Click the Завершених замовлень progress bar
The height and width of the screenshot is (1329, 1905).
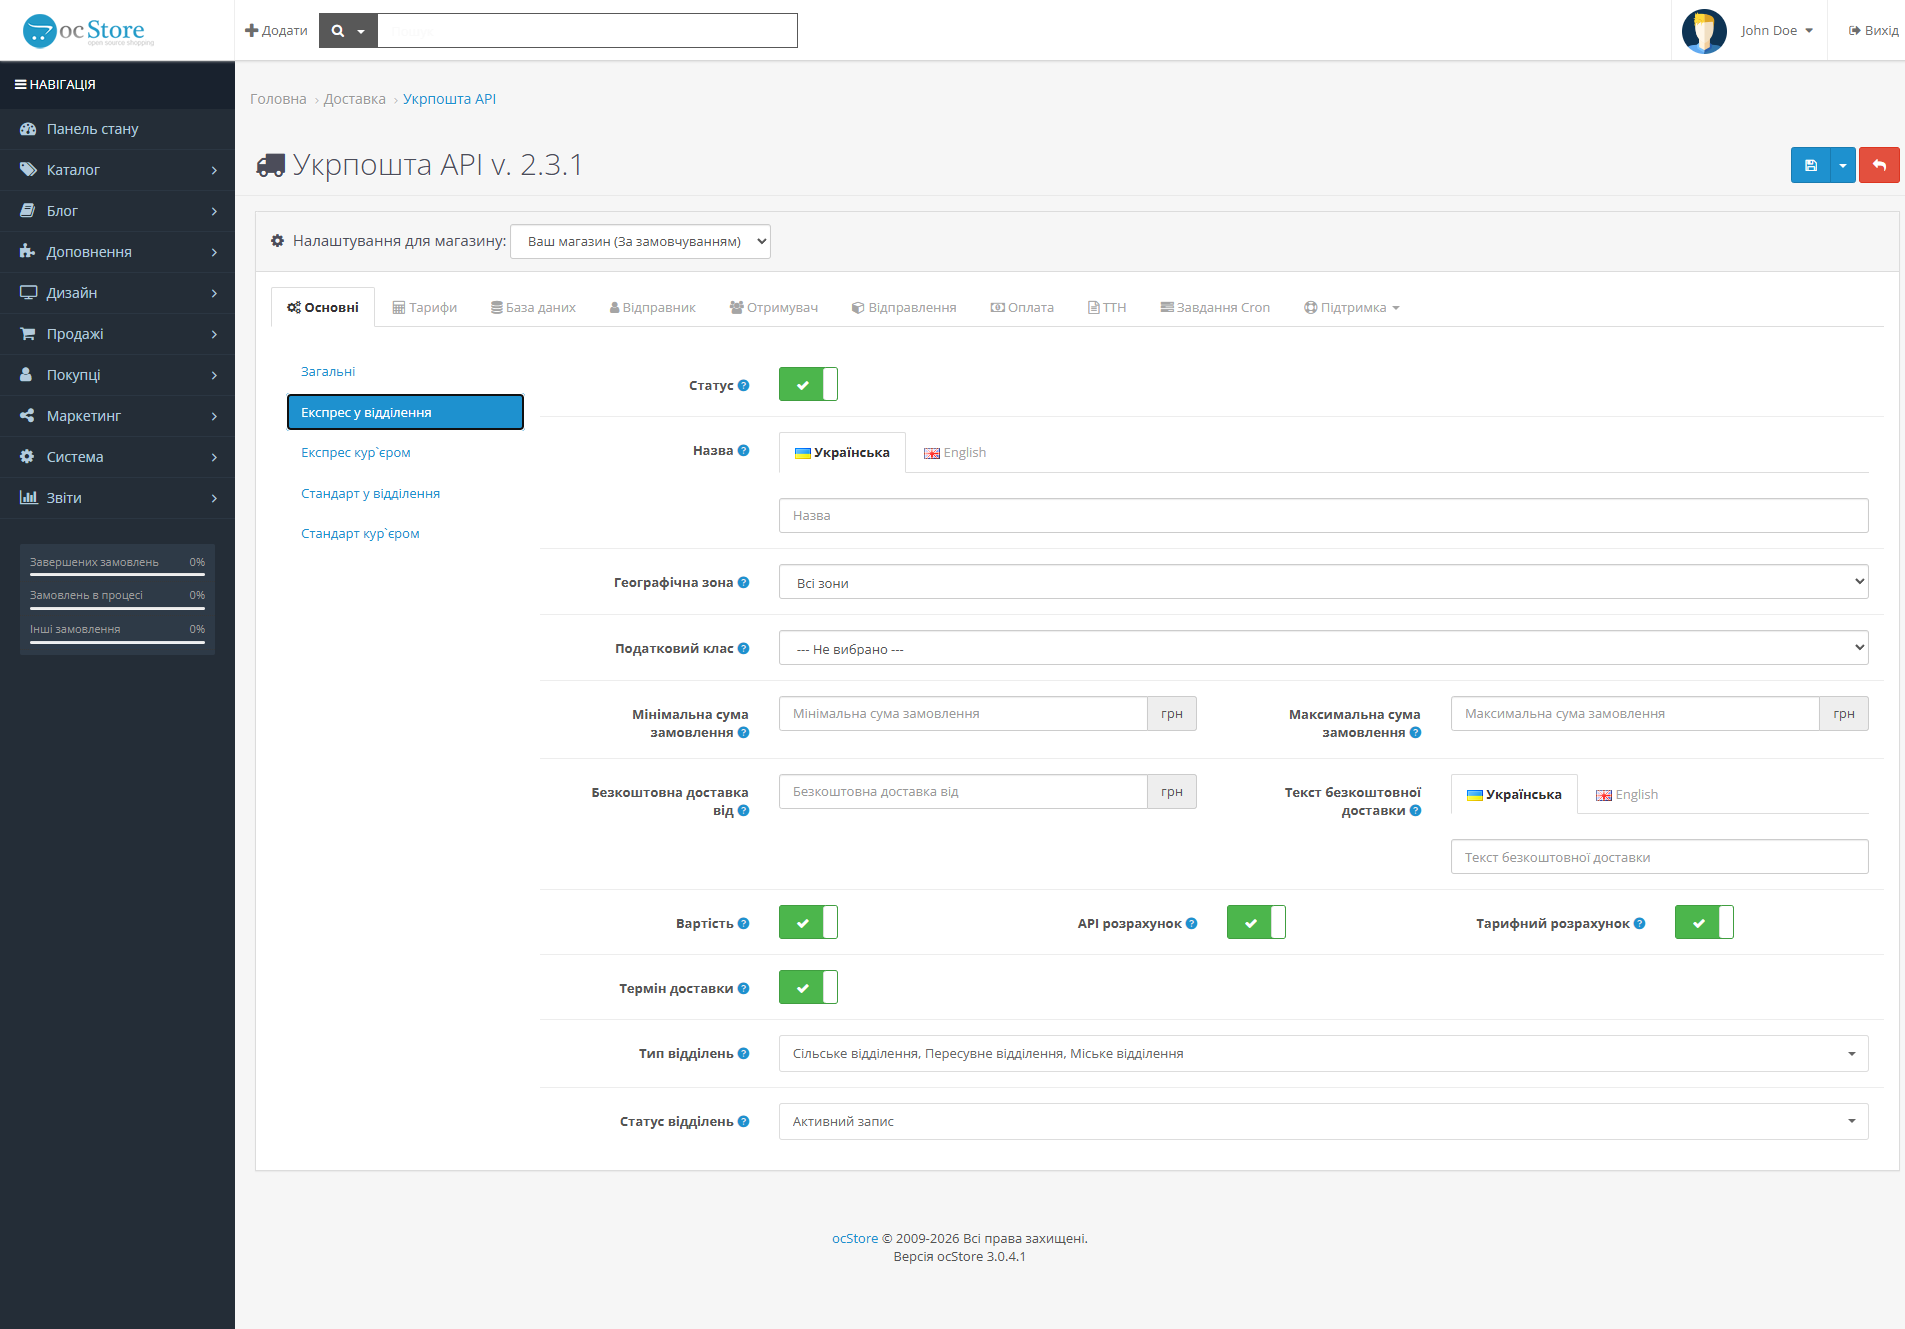117,575
